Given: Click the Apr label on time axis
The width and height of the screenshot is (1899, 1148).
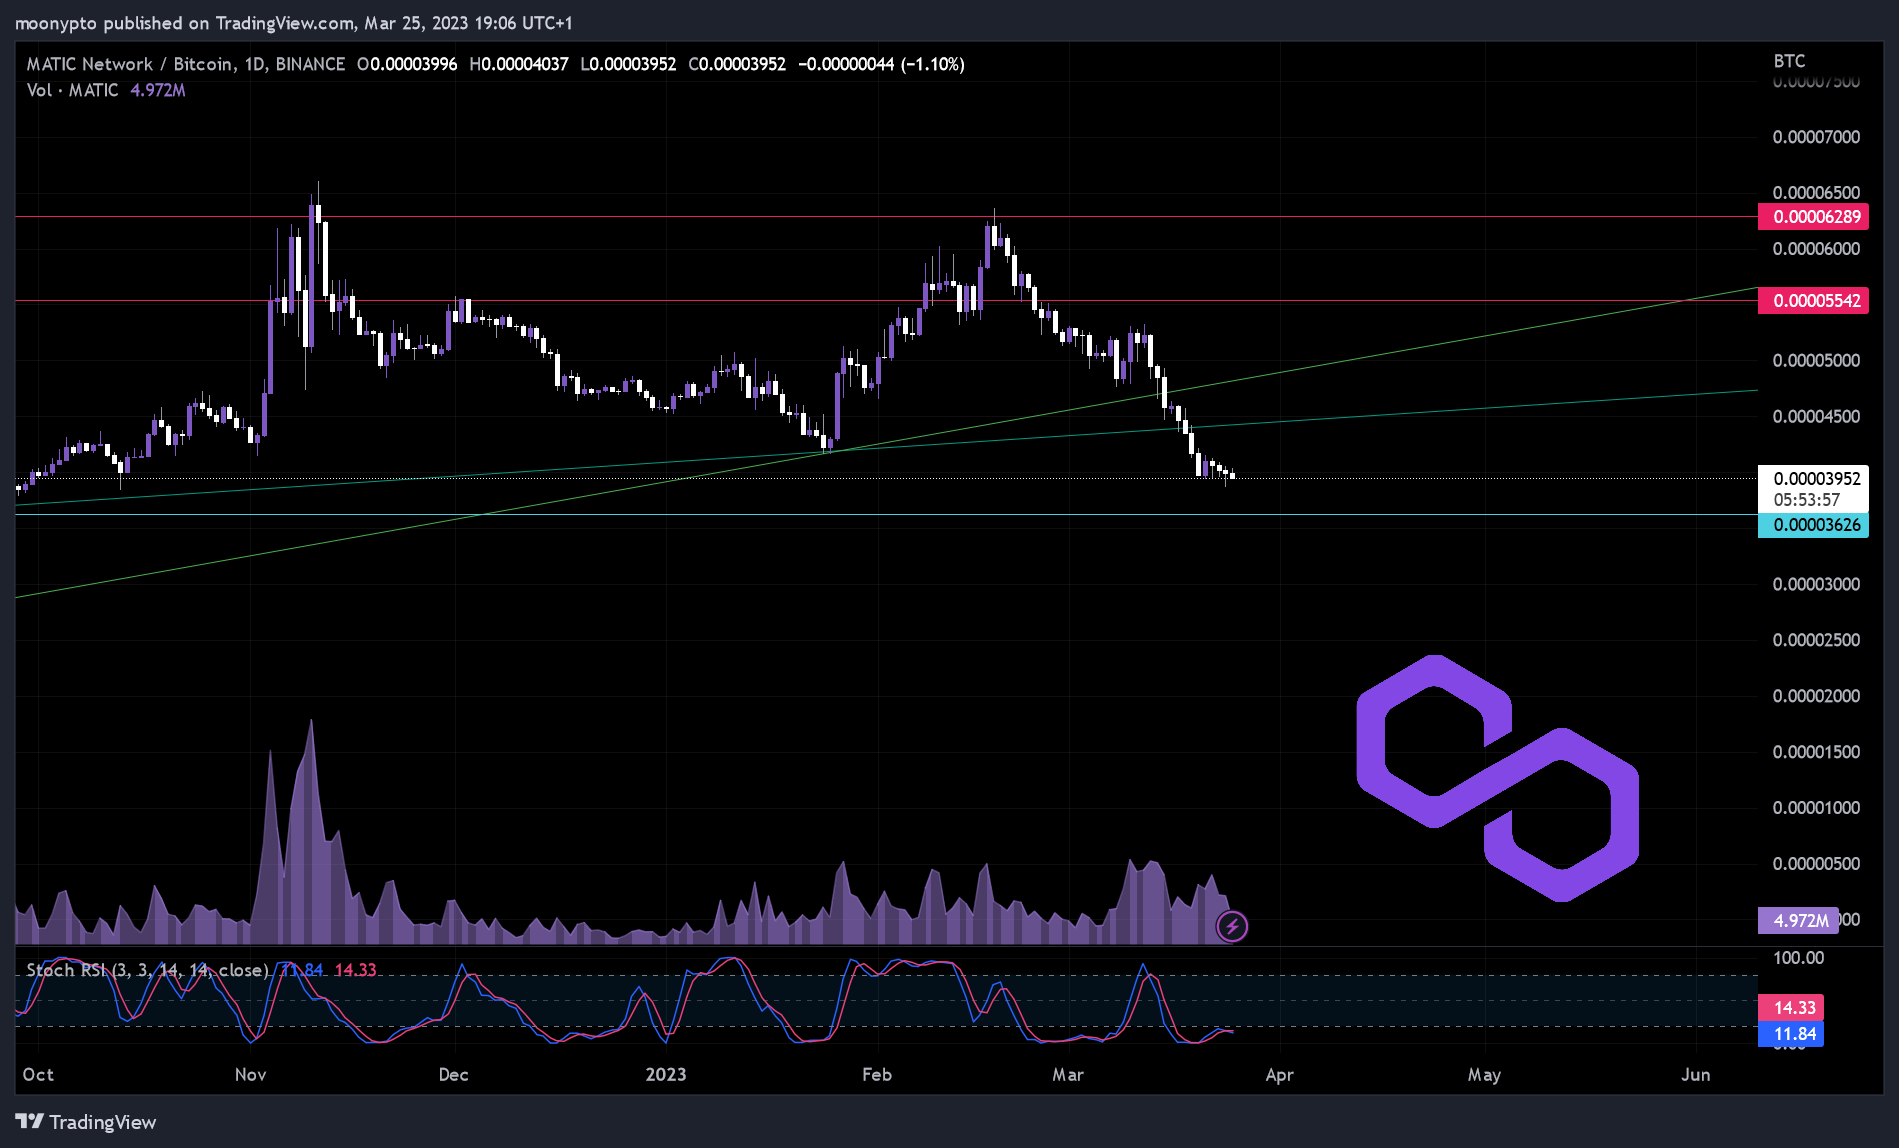Looking at the screenshot, I should (x=1280, y=1075).
